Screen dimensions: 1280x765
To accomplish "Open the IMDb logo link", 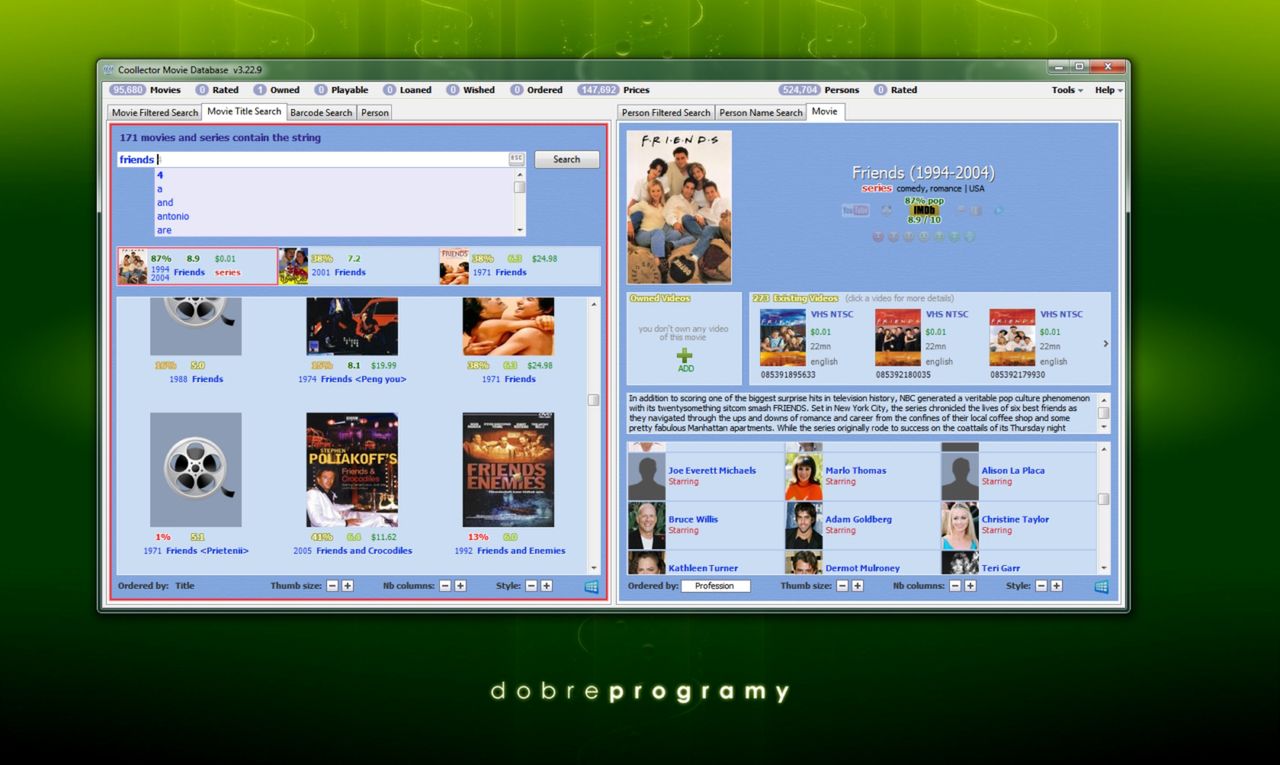I will point(925,210).
